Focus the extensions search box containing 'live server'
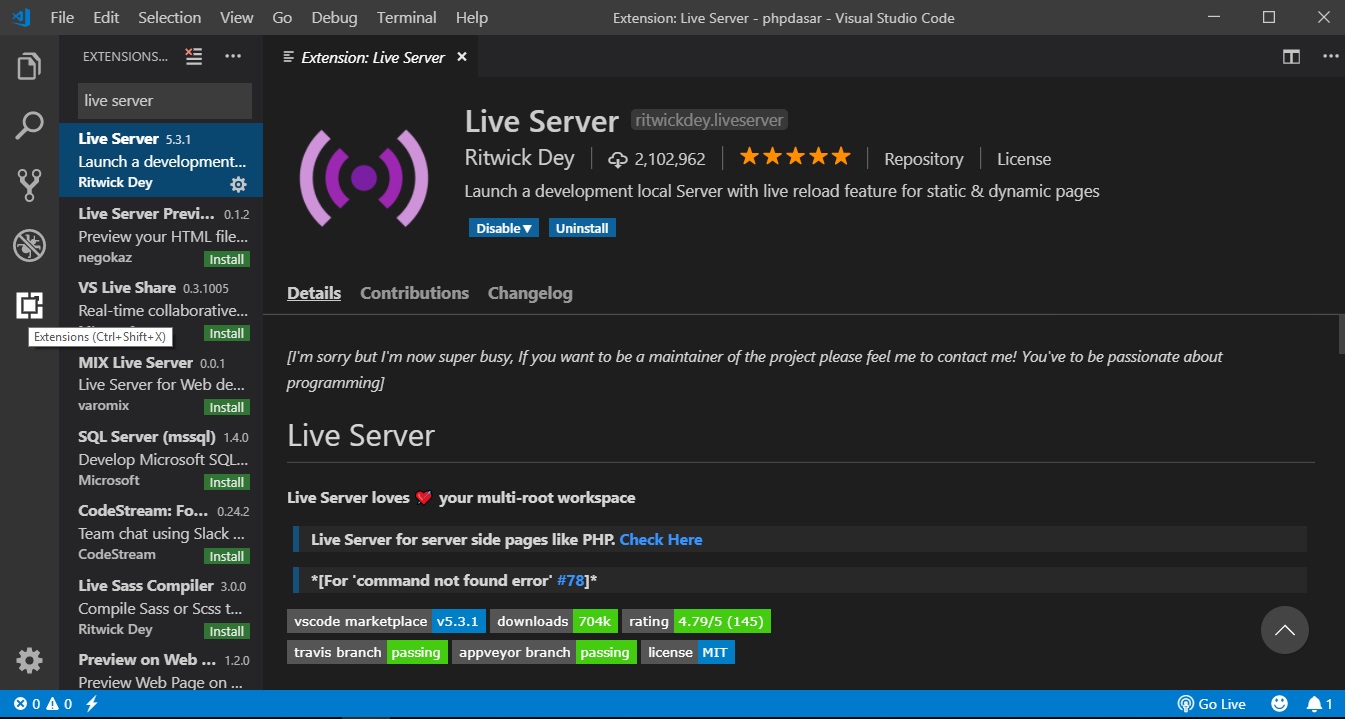Image resolution: width=1346 pixels, height=720 pixels. (165, 101)
